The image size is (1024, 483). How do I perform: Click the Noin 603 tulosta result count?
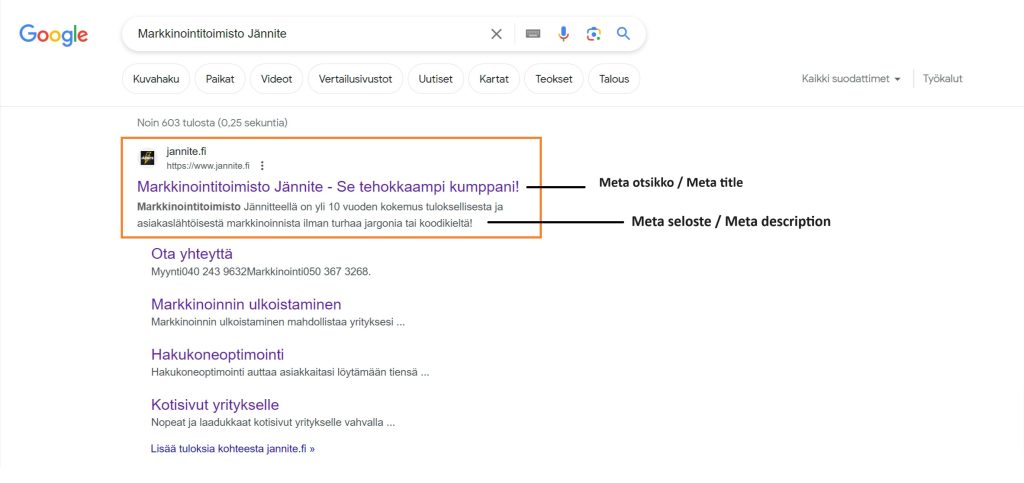tap(212, 123)
